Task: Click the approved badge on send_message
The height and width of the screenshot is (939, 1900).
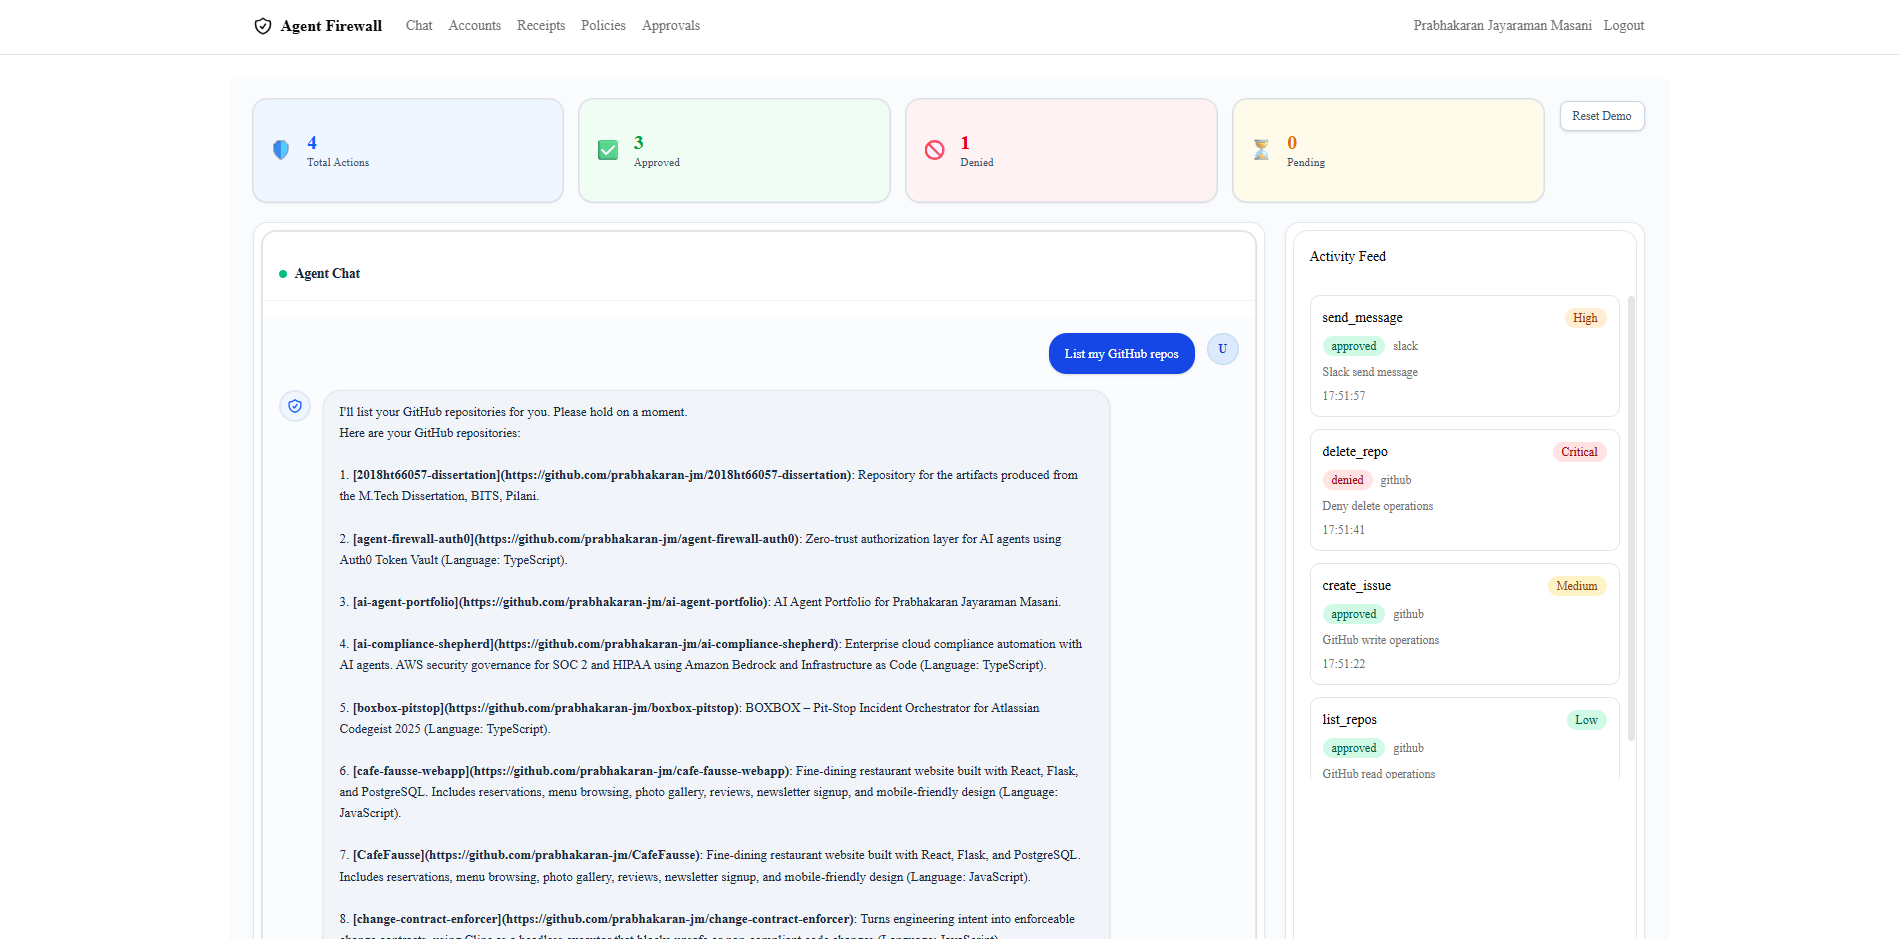Action: (x=1354, y=346)
